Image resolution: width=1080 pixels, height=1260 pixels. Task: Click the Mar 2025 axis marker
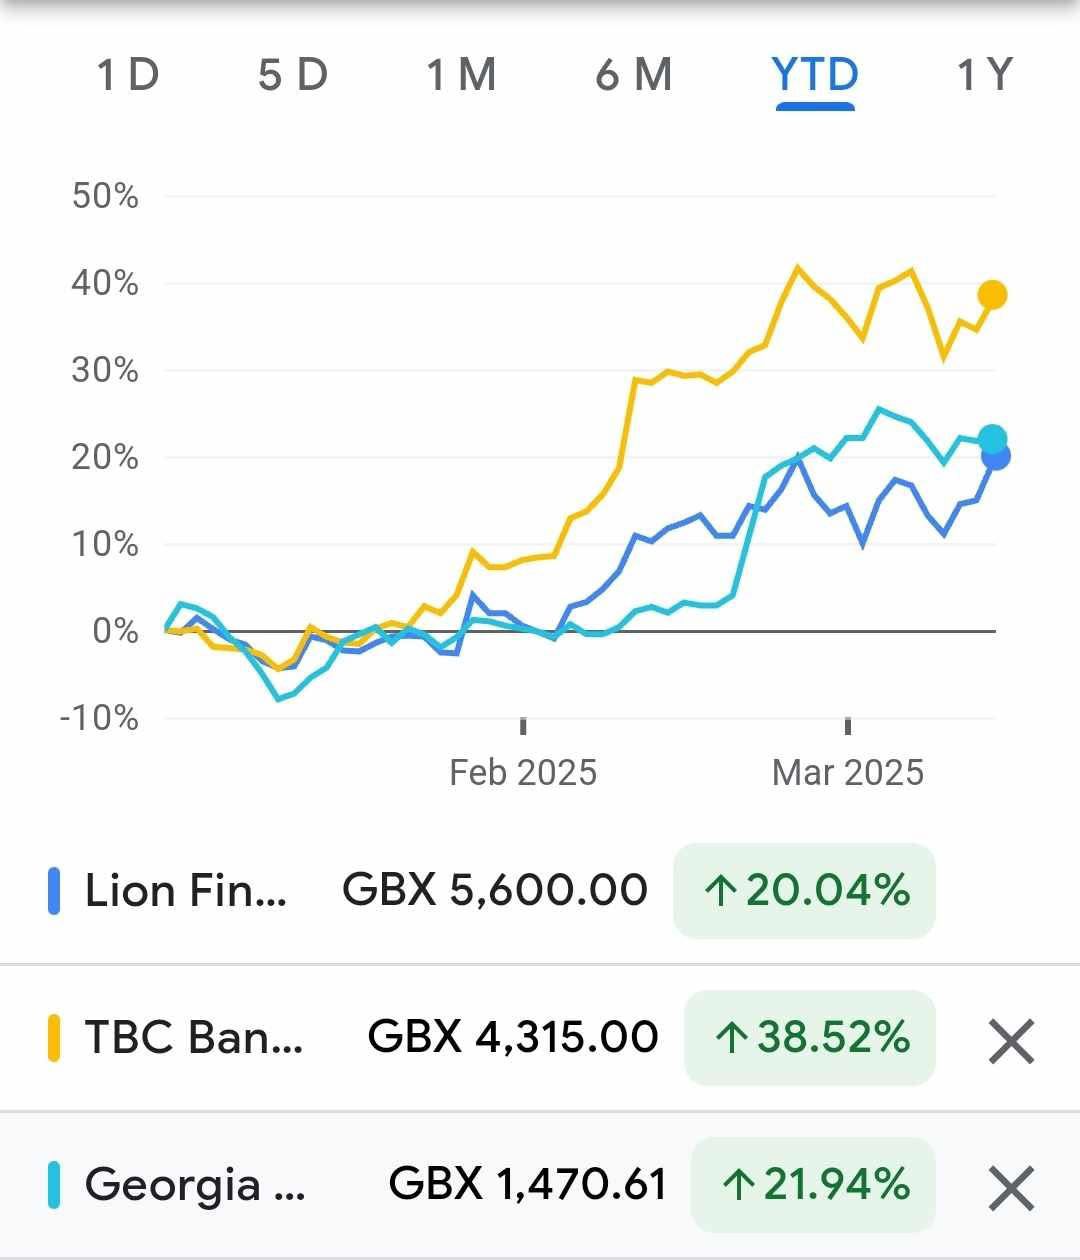[848, 772]
